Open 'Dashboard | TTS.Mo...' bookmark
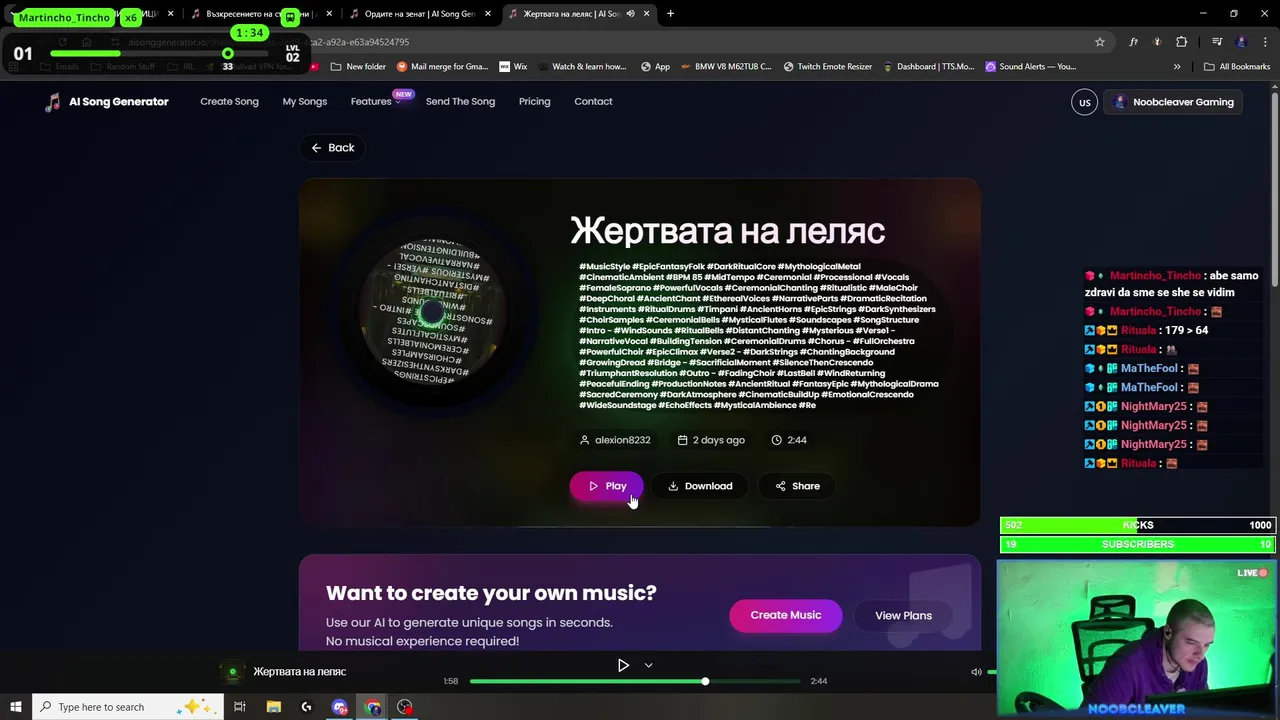Screen dimensions: 1280x720 click(928, 67)
